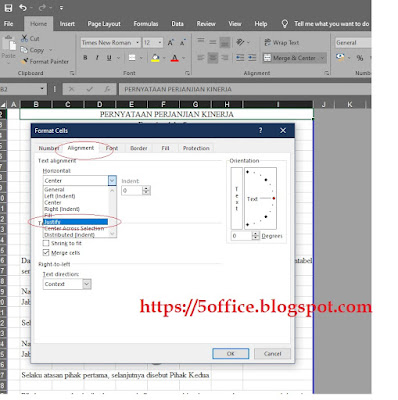Increase font size with larger A icon
The height and width of the screenshot is (400, 398).
point(171,43)
